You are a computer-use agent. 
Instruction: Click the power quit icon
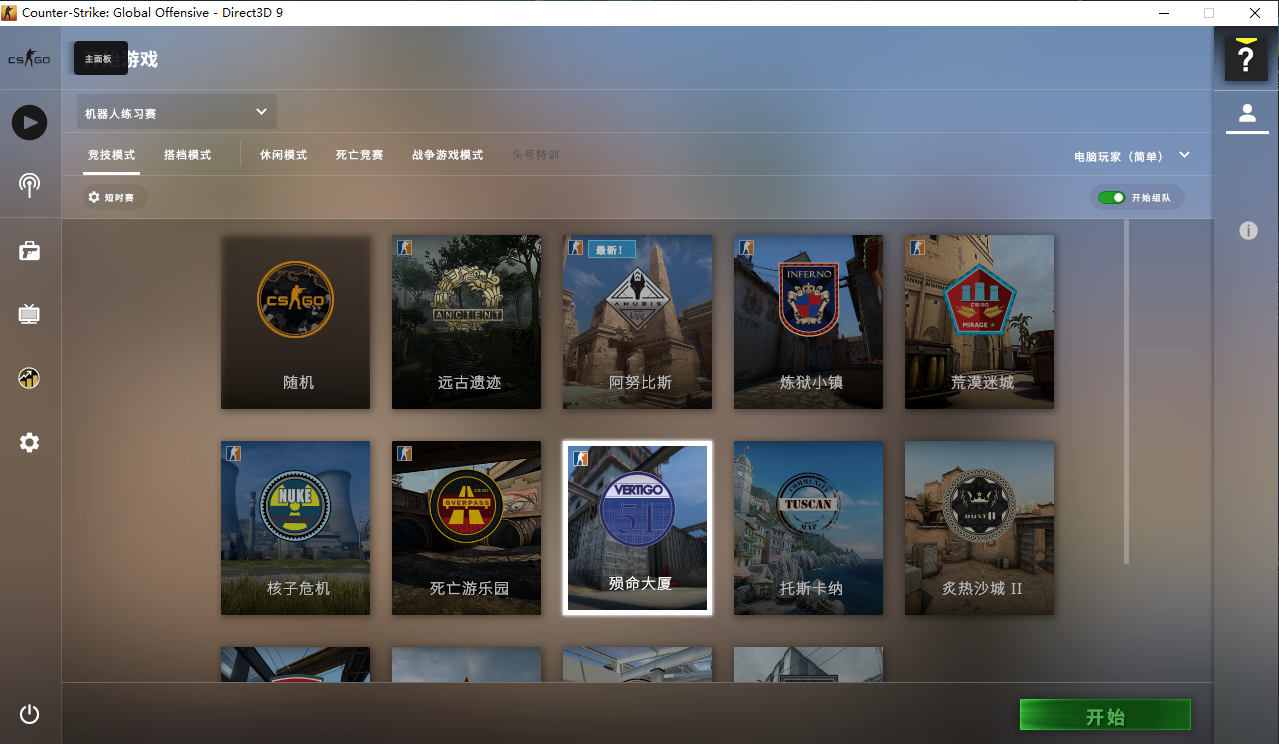pyautogui.click(x=29, y=714)
